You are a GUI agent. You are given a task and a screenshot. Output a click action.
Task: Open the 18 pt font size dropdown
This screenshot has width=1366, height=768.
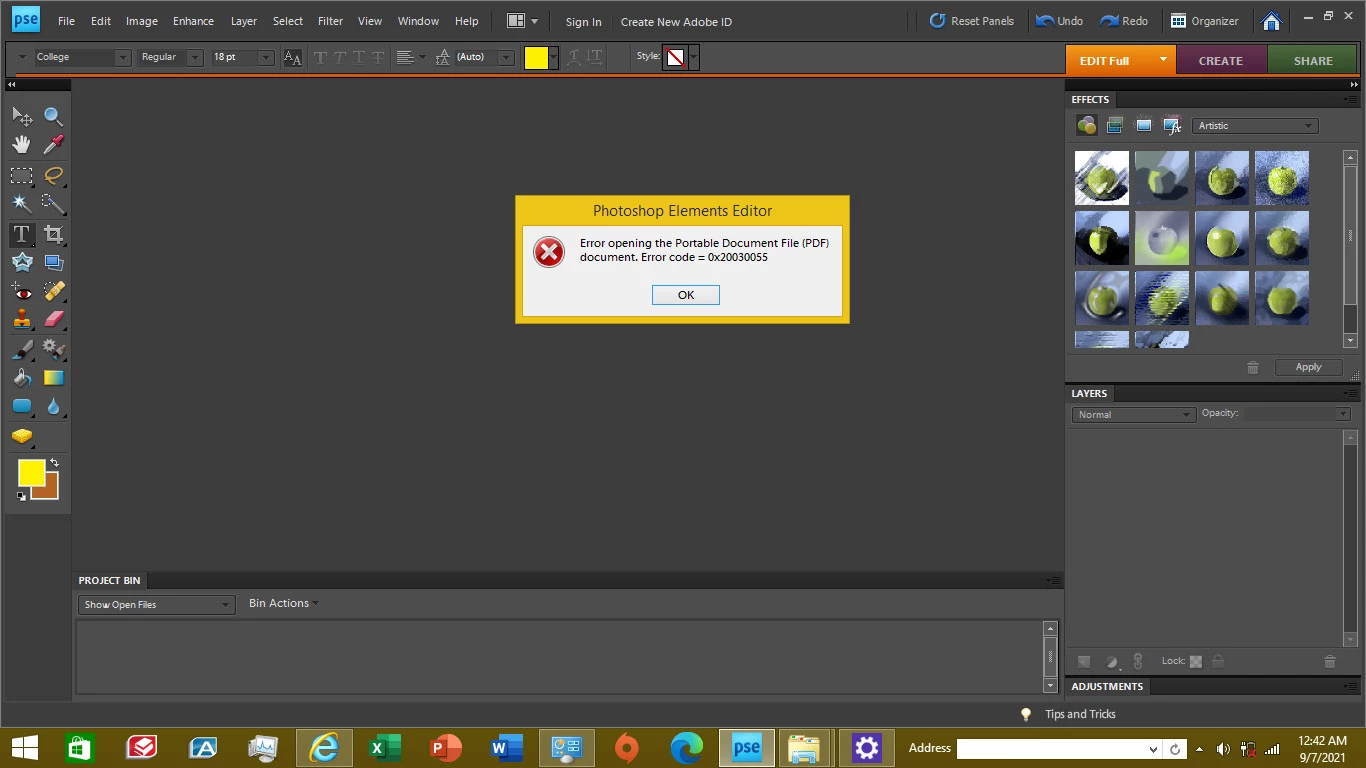coord(266,58)
